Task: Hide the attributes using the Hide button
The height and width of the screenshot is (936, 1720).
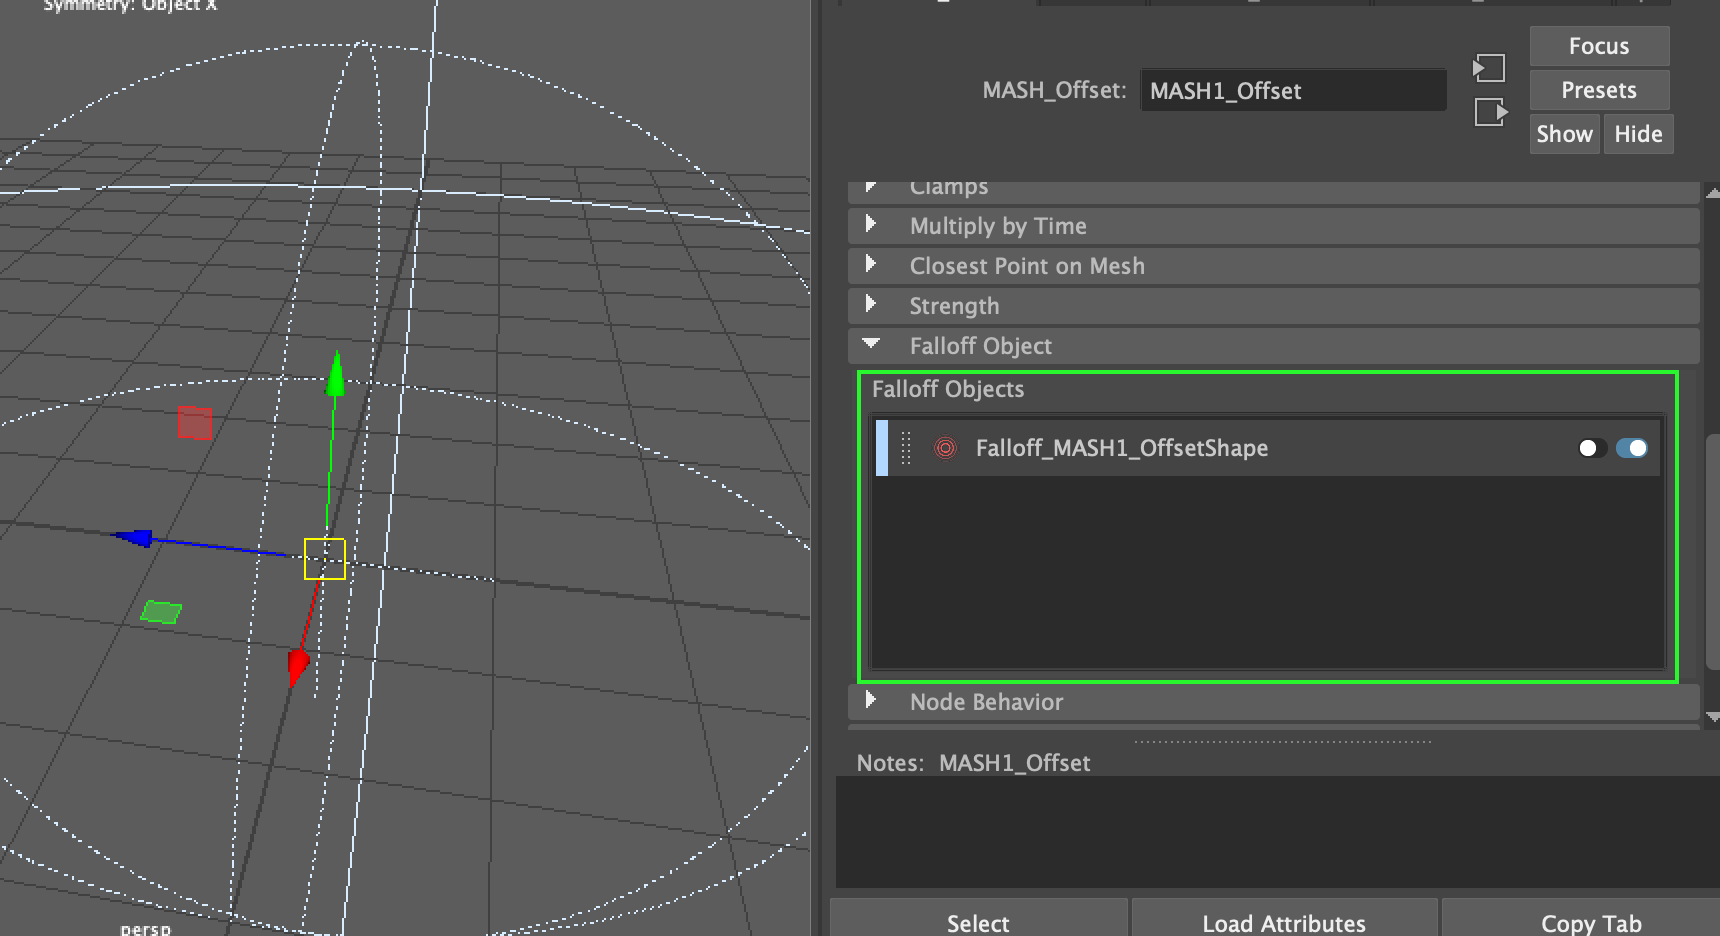Action: 1638,133
